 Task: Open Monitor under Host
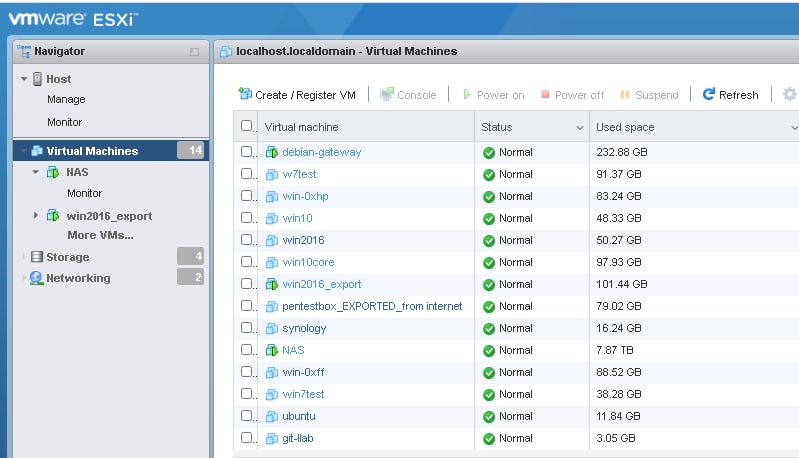64,122
